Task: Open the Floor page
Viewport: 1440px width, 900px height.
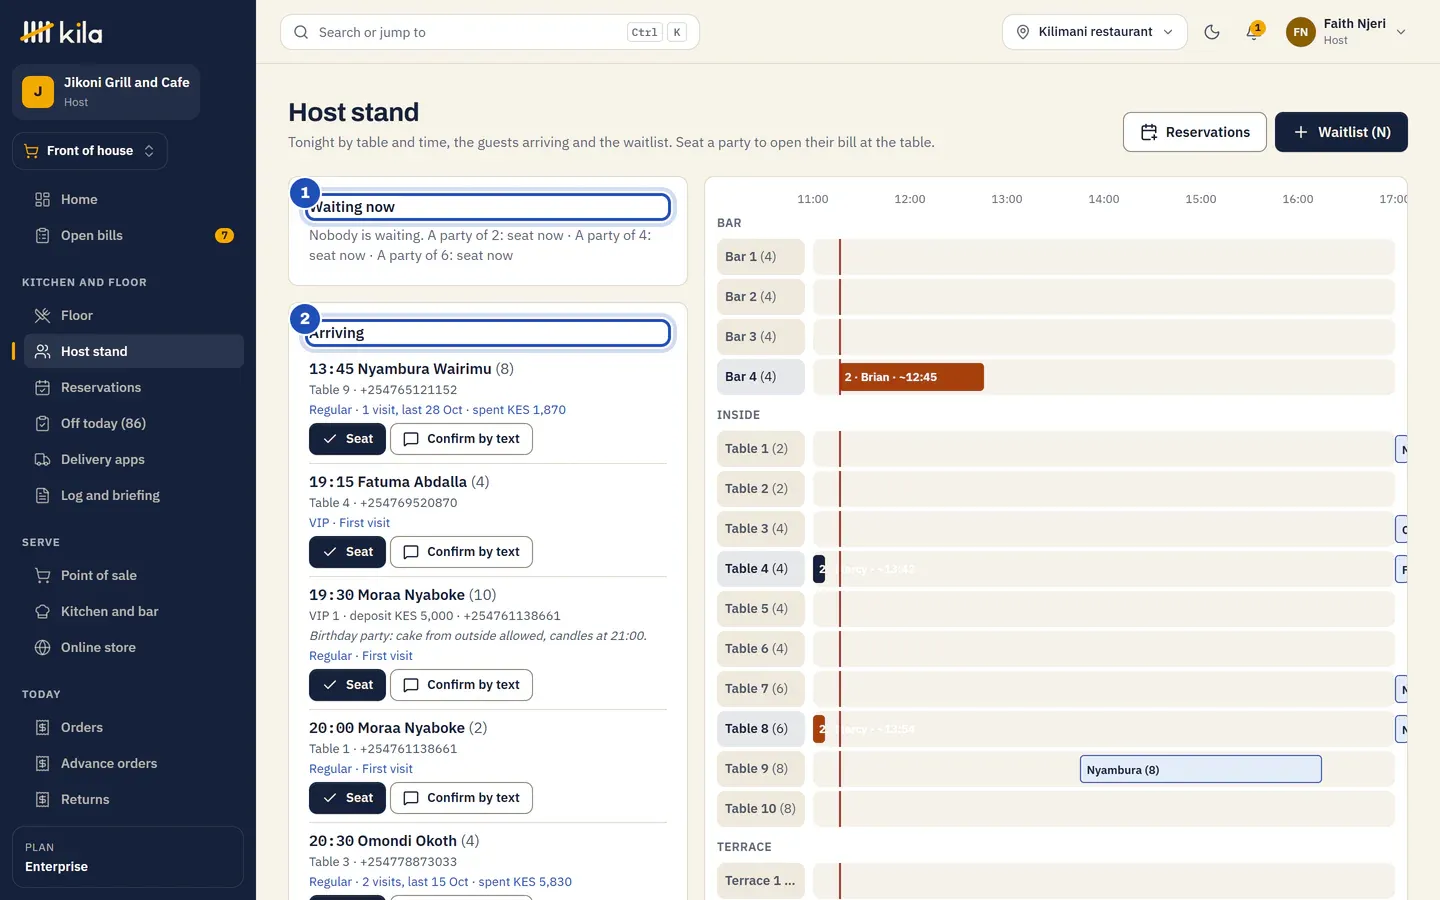Action: [134, 315]
